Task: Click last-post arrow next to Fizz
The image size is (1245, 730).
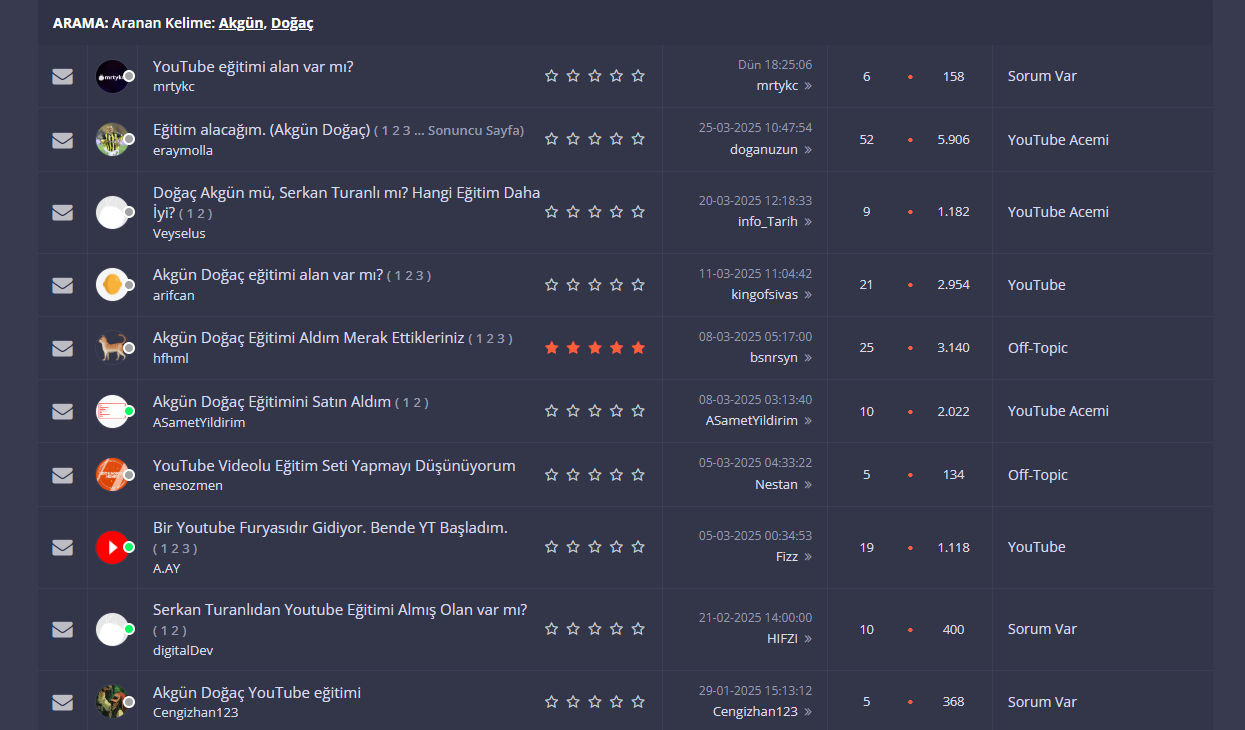Action: pos(808,556)
